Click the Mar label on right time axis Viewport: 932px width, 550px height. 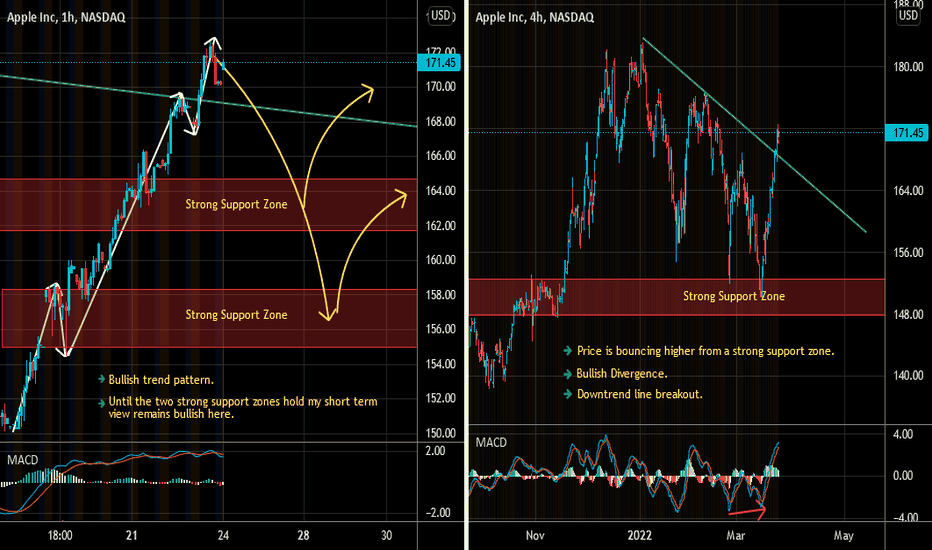click(735, 536)
